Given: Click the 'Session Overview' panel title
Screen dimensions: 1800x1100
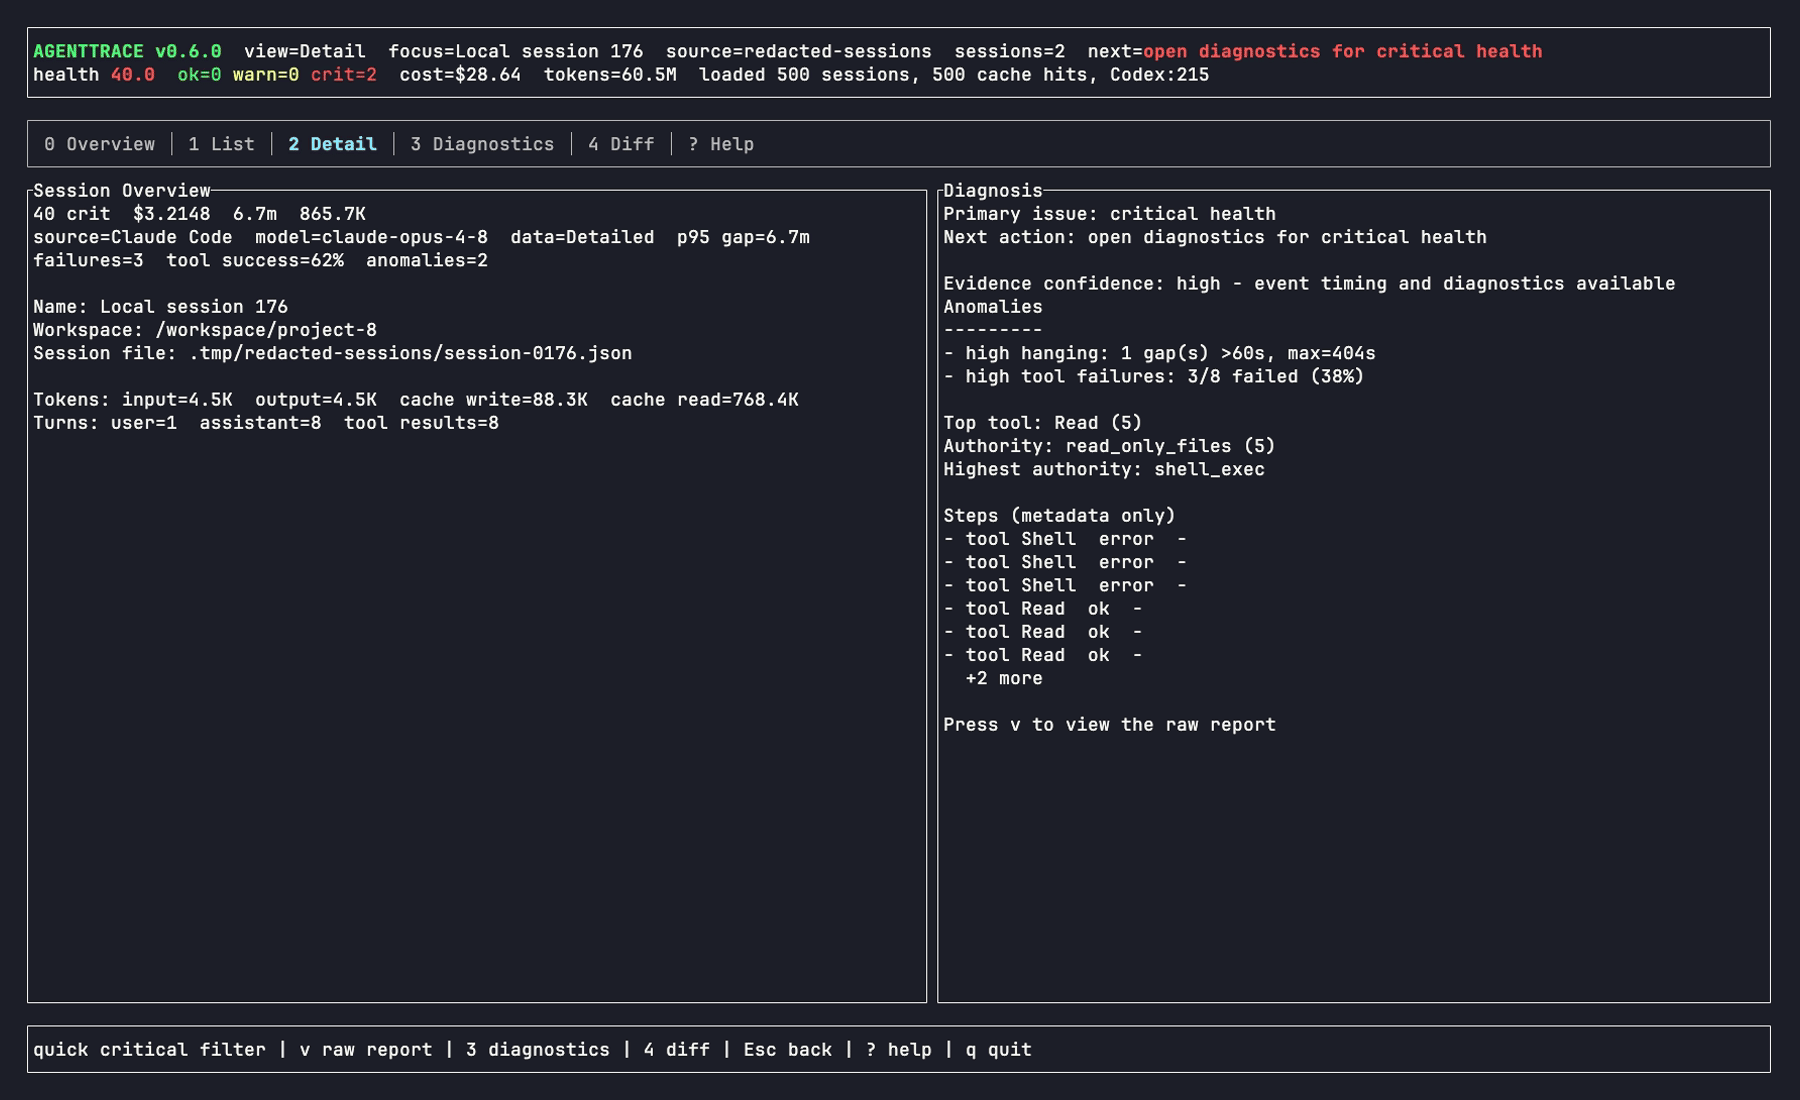Looking at the screenshot, I should click(122, 190).
